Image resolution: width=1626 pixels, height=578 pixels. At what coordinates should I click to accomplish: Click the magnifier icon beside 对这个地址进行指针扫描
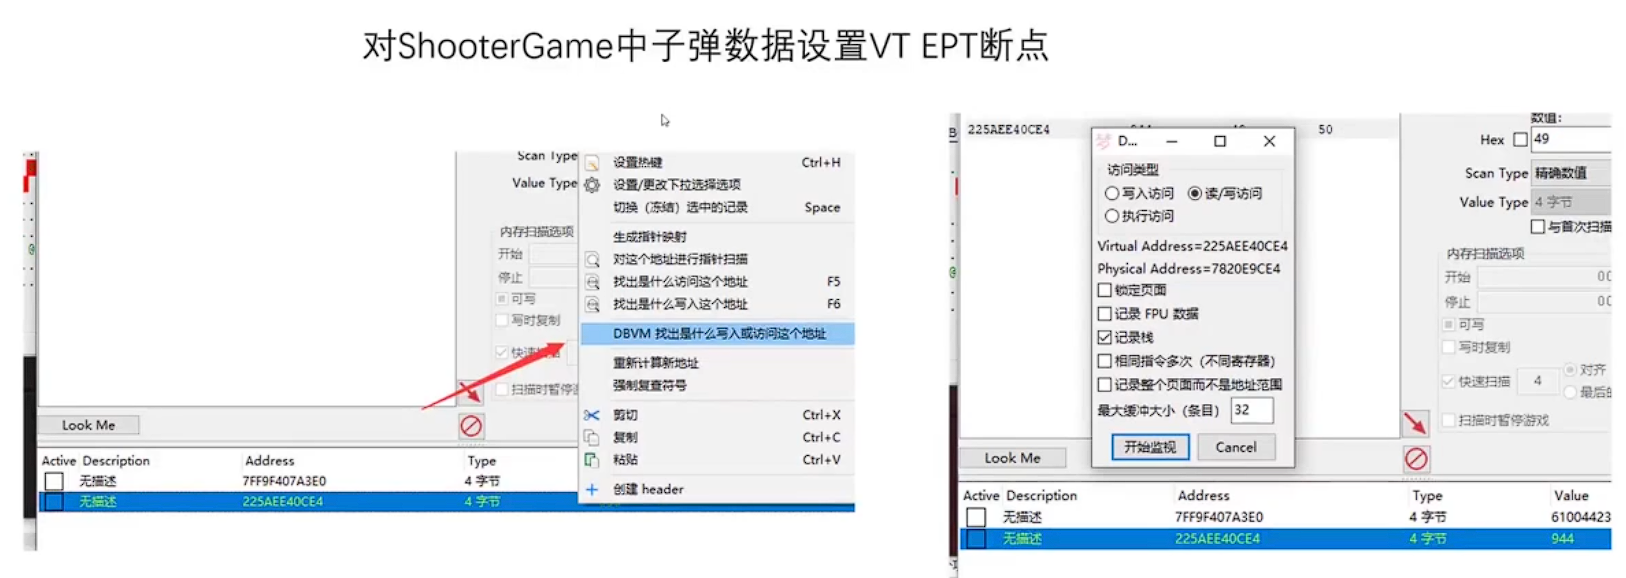click(592, 259)
